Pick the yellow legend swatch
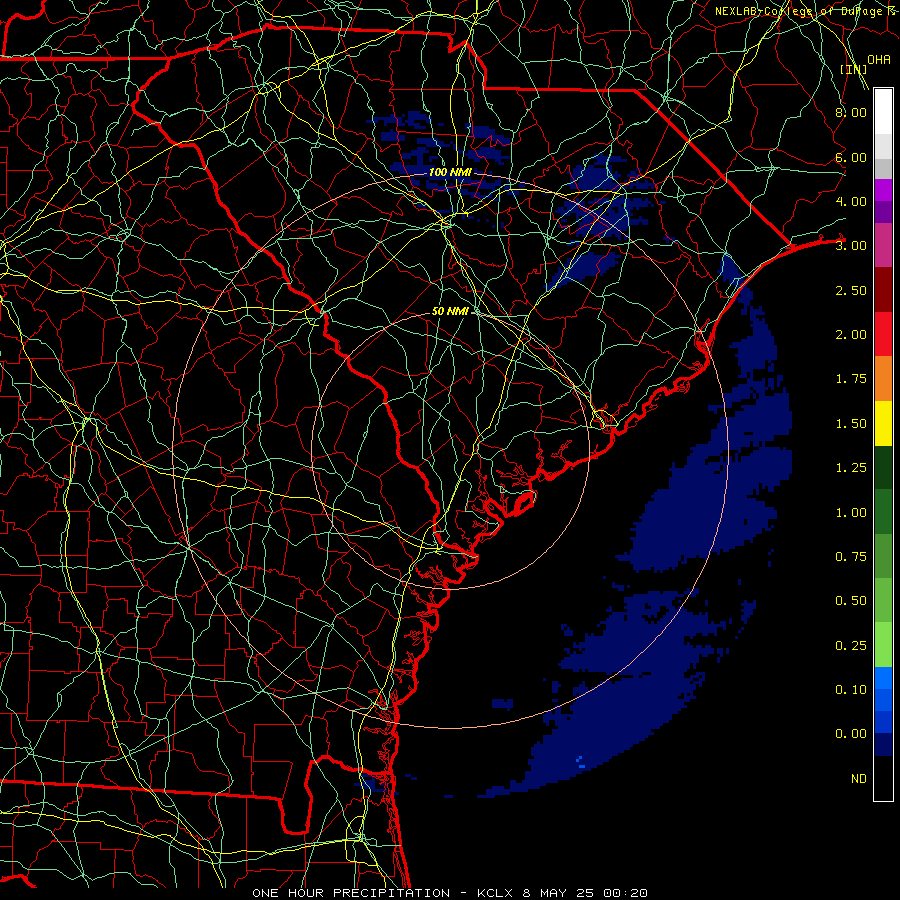 click(883, 423)
